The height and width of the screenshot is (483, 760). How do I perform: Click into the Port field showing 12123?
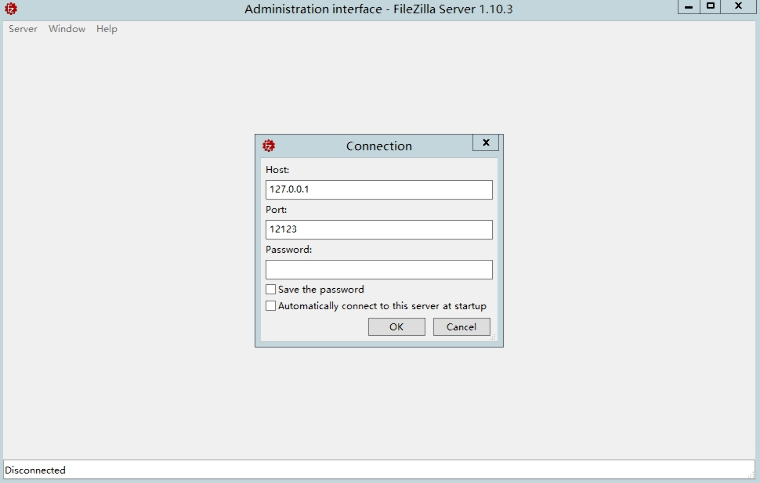click(x=378, y=230)
